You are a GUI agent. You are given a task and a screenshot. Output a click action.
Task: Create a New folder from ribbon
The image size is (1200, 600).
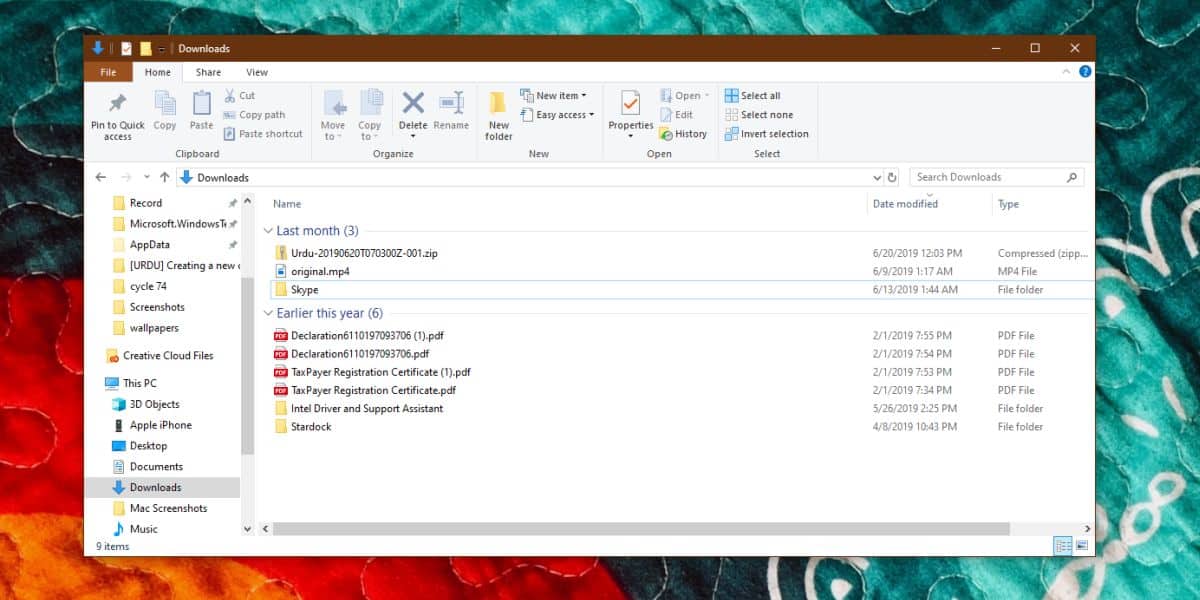click(499, 115)
